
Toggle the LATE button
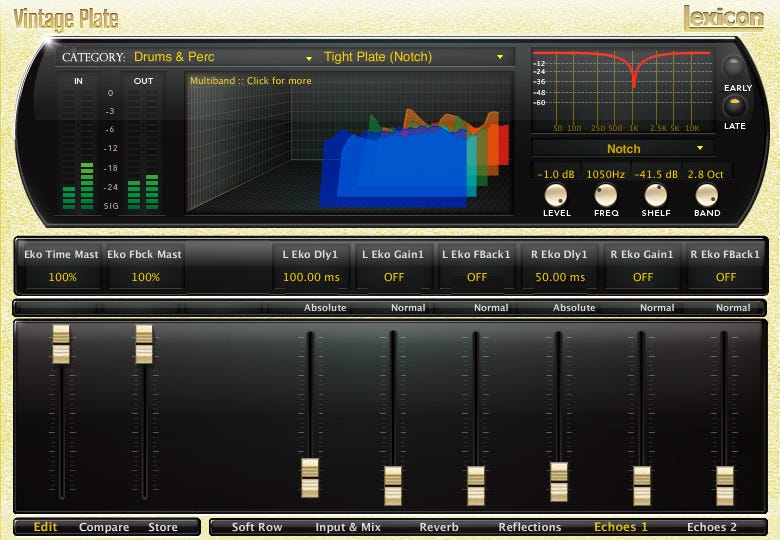[x=735, y=106]
